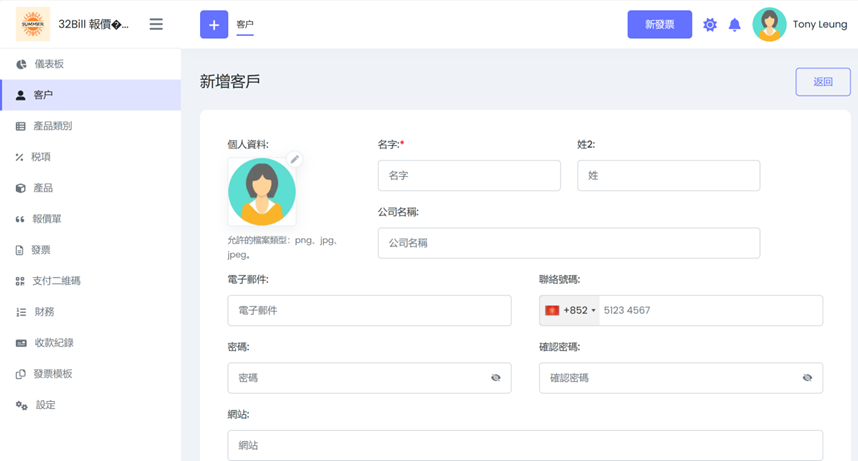Switch to the 客户 top tab
Viewport: 858px width, 461px height.
pyautogui.click(x=245, y=24)
